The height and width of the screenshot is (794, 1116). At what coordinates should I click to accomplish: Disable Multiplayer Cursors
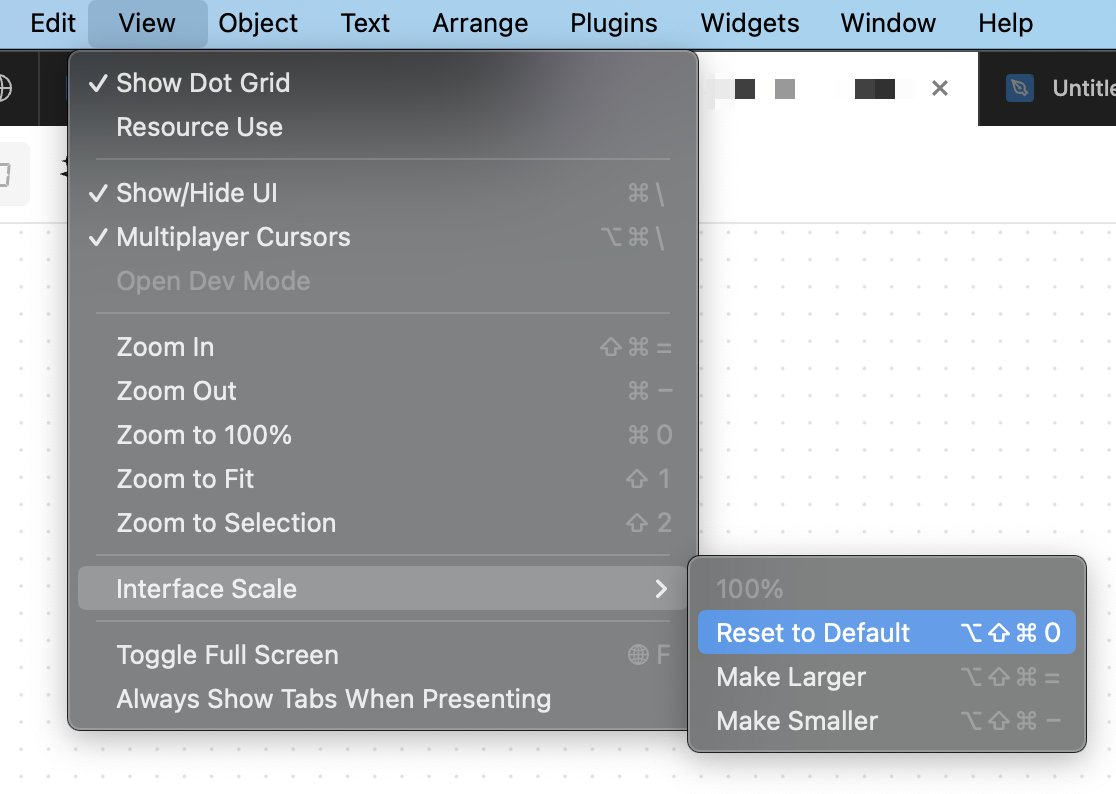tap(233, 237)
